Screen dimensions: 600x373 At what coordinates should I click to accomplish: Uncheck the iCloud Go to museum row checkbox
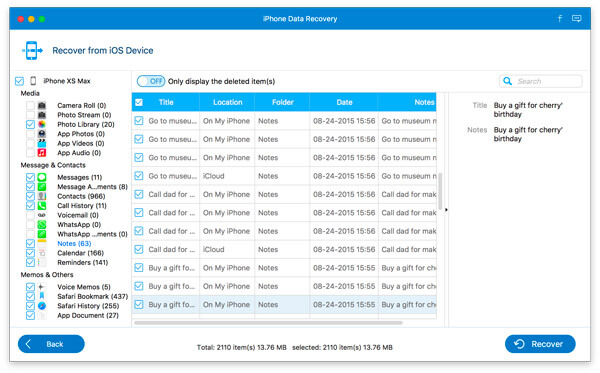(139, 176)
